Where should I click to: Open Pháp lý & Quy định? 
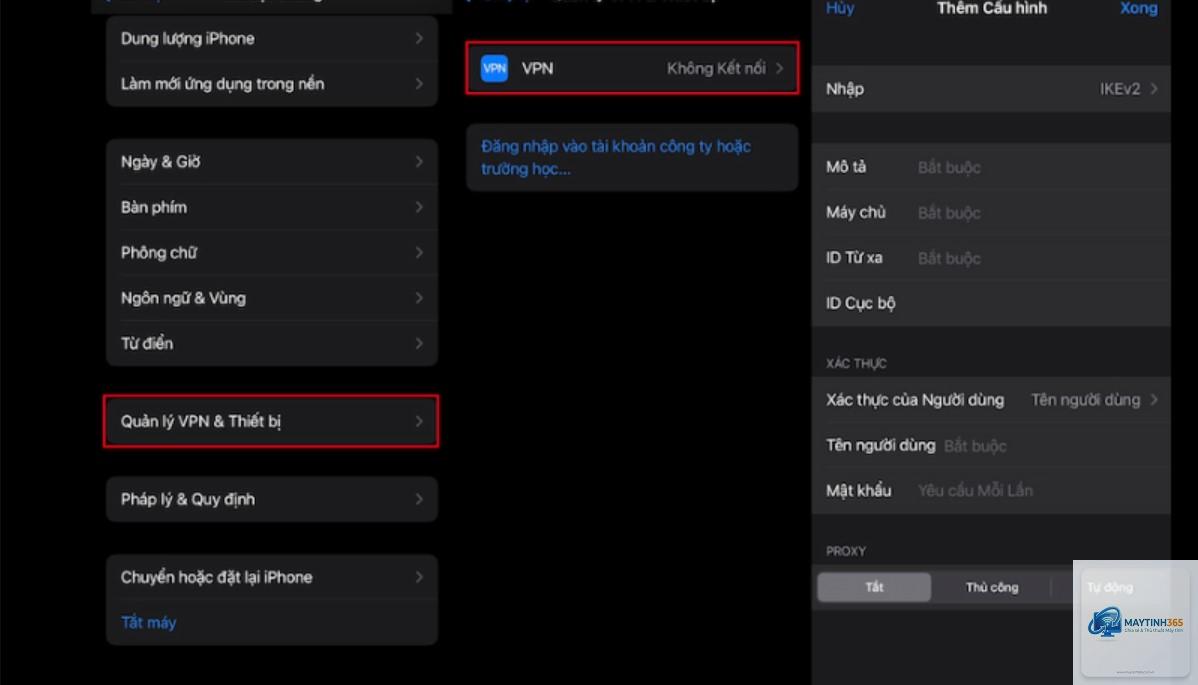tap(271, 499)
